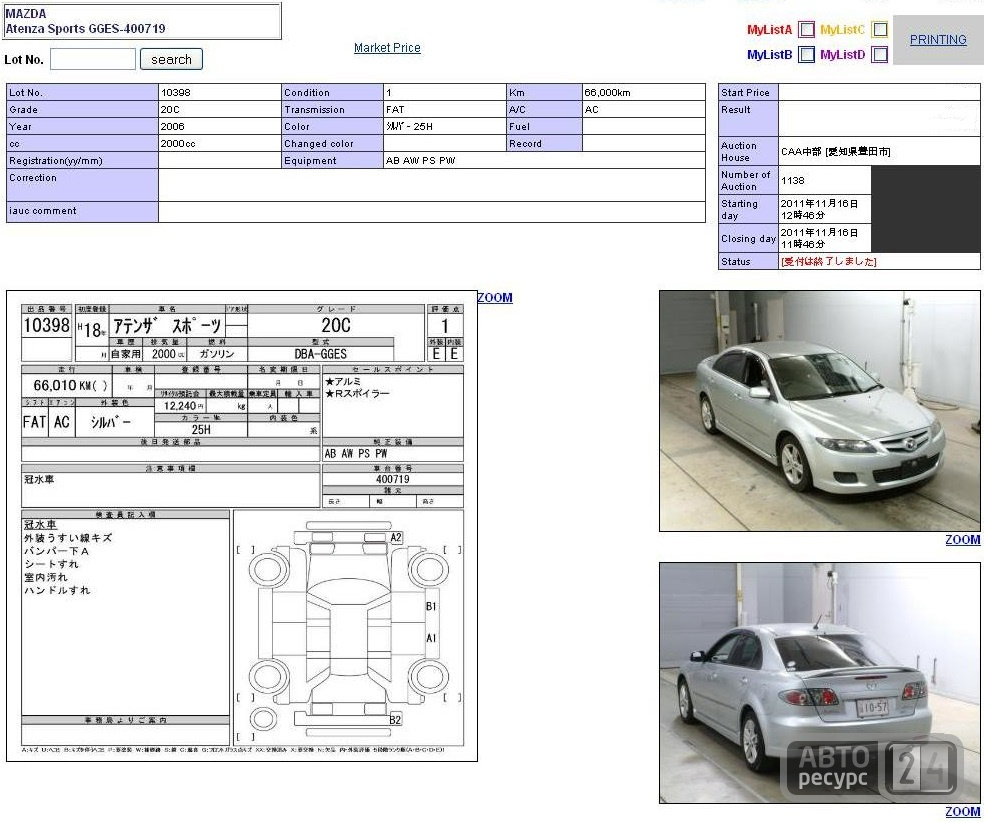Tick the MyListB checkbox
Image resolution: width=984 pixels, height=822 pixels.
tap(806, 55)
